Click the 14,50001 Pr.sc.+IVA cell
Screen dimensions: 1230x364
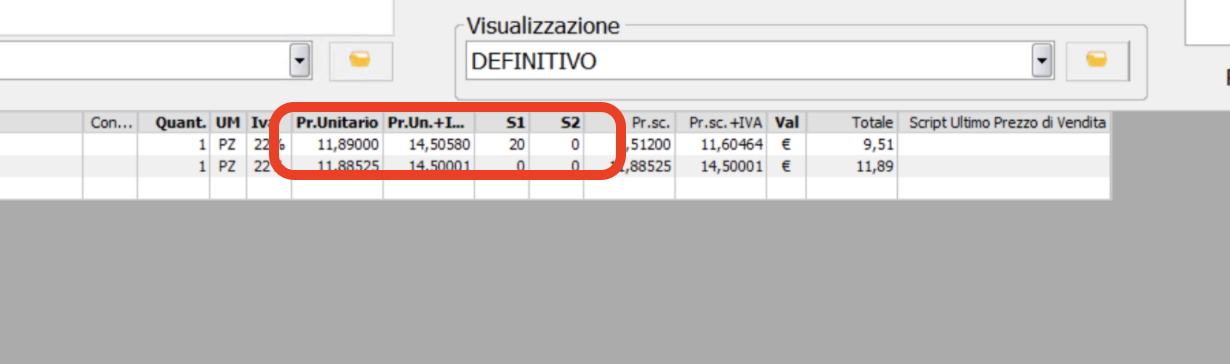(x=721, y=166)
